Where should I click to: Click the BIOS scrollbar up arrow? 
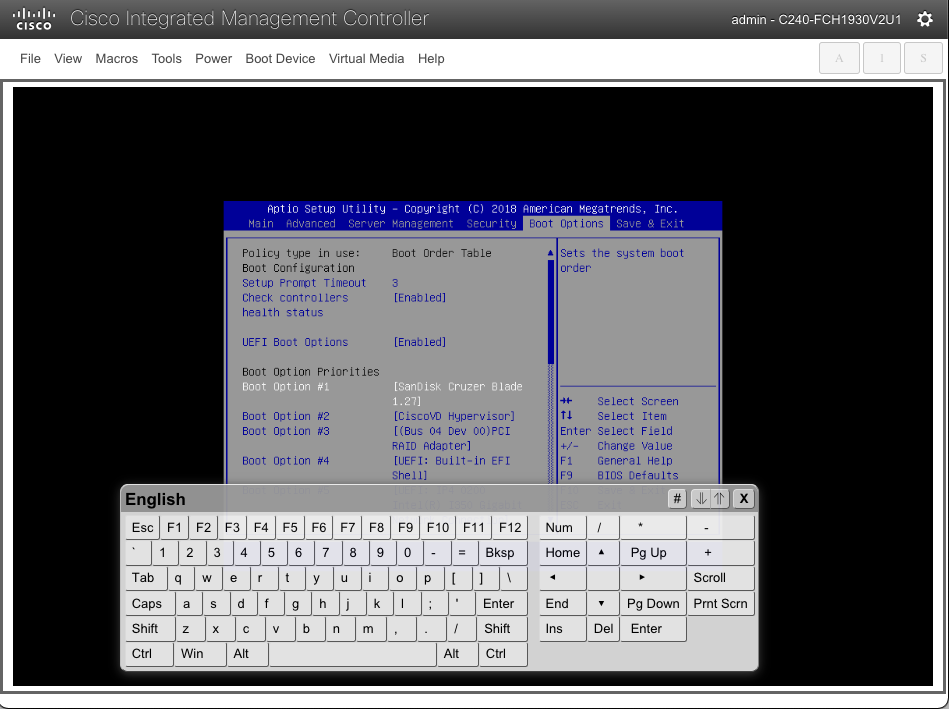551,253
